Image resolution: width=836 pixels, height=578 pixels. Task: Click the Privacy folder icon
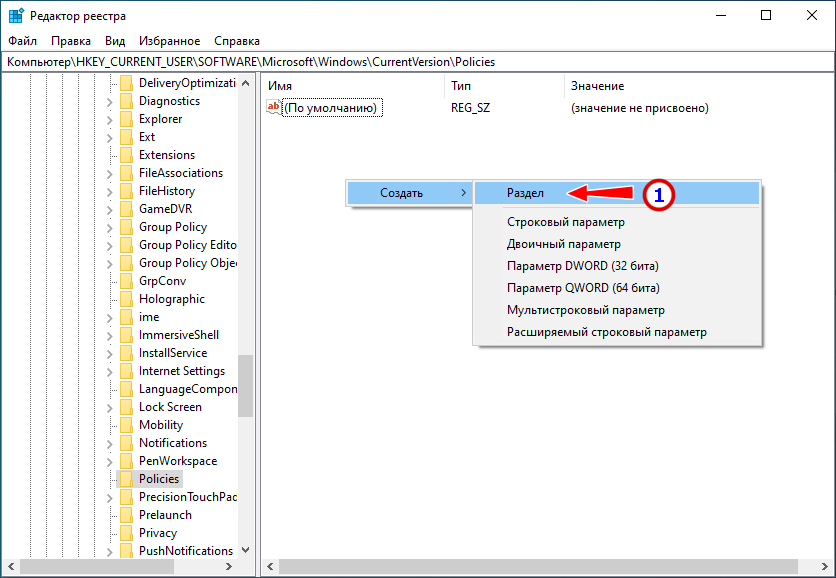click(x=126, y=534)
